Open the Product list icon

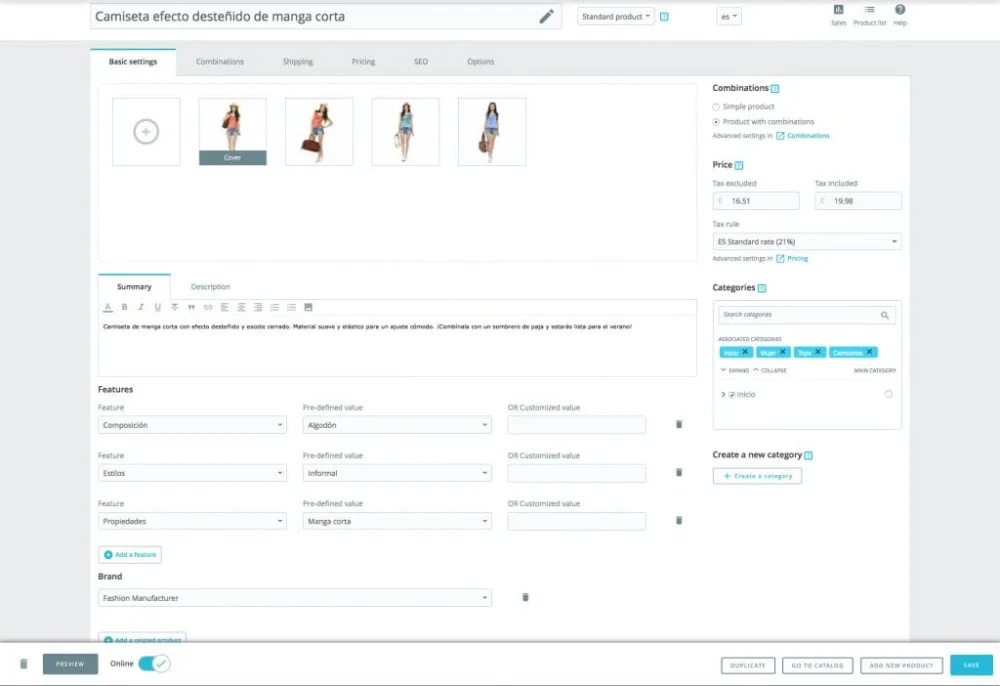point(869,10)
